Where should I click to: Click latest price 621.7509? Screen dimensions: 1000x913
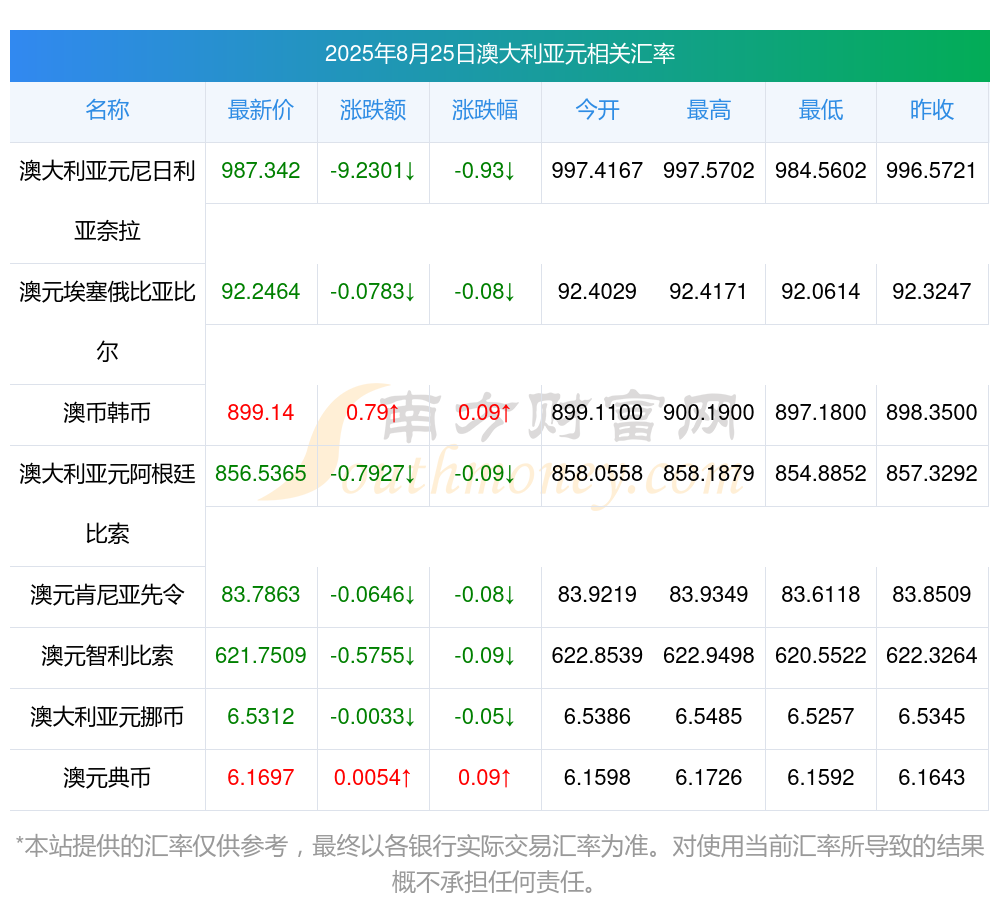pyautogui.click(x=261, y=655)
